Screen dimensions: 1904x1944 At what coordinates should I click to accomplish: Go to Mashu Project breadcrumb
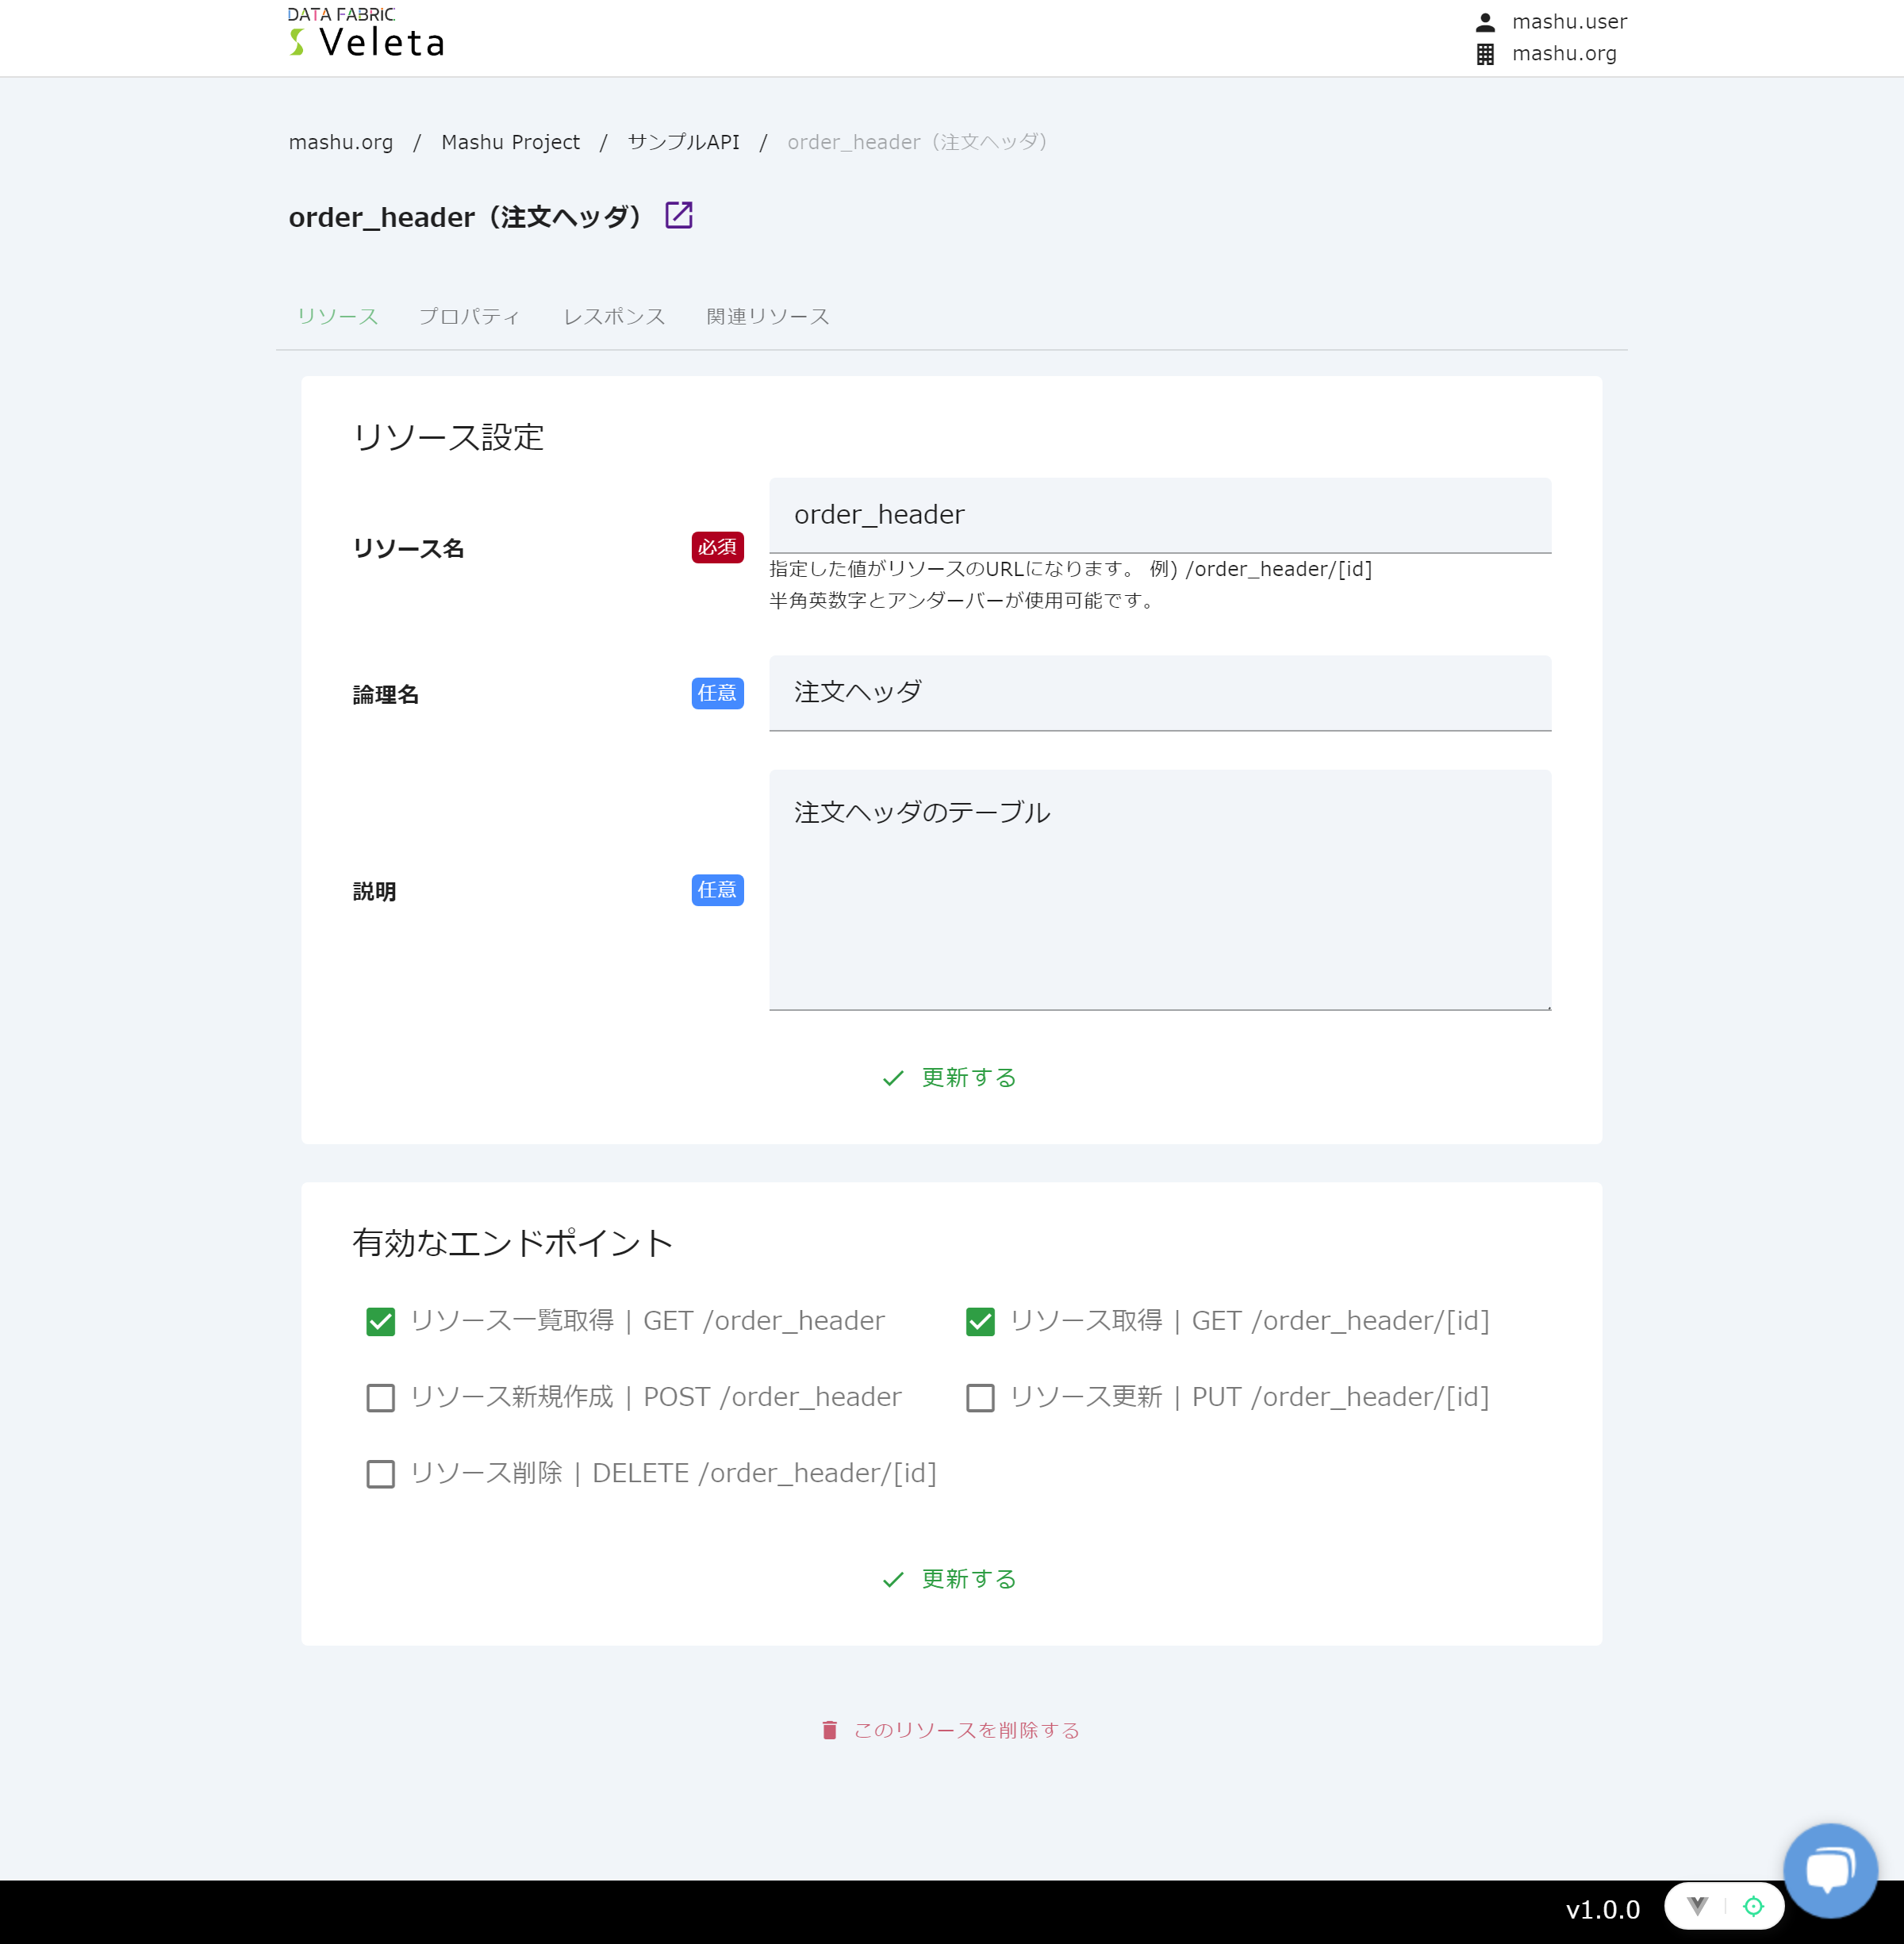click(x=510, y=142)
